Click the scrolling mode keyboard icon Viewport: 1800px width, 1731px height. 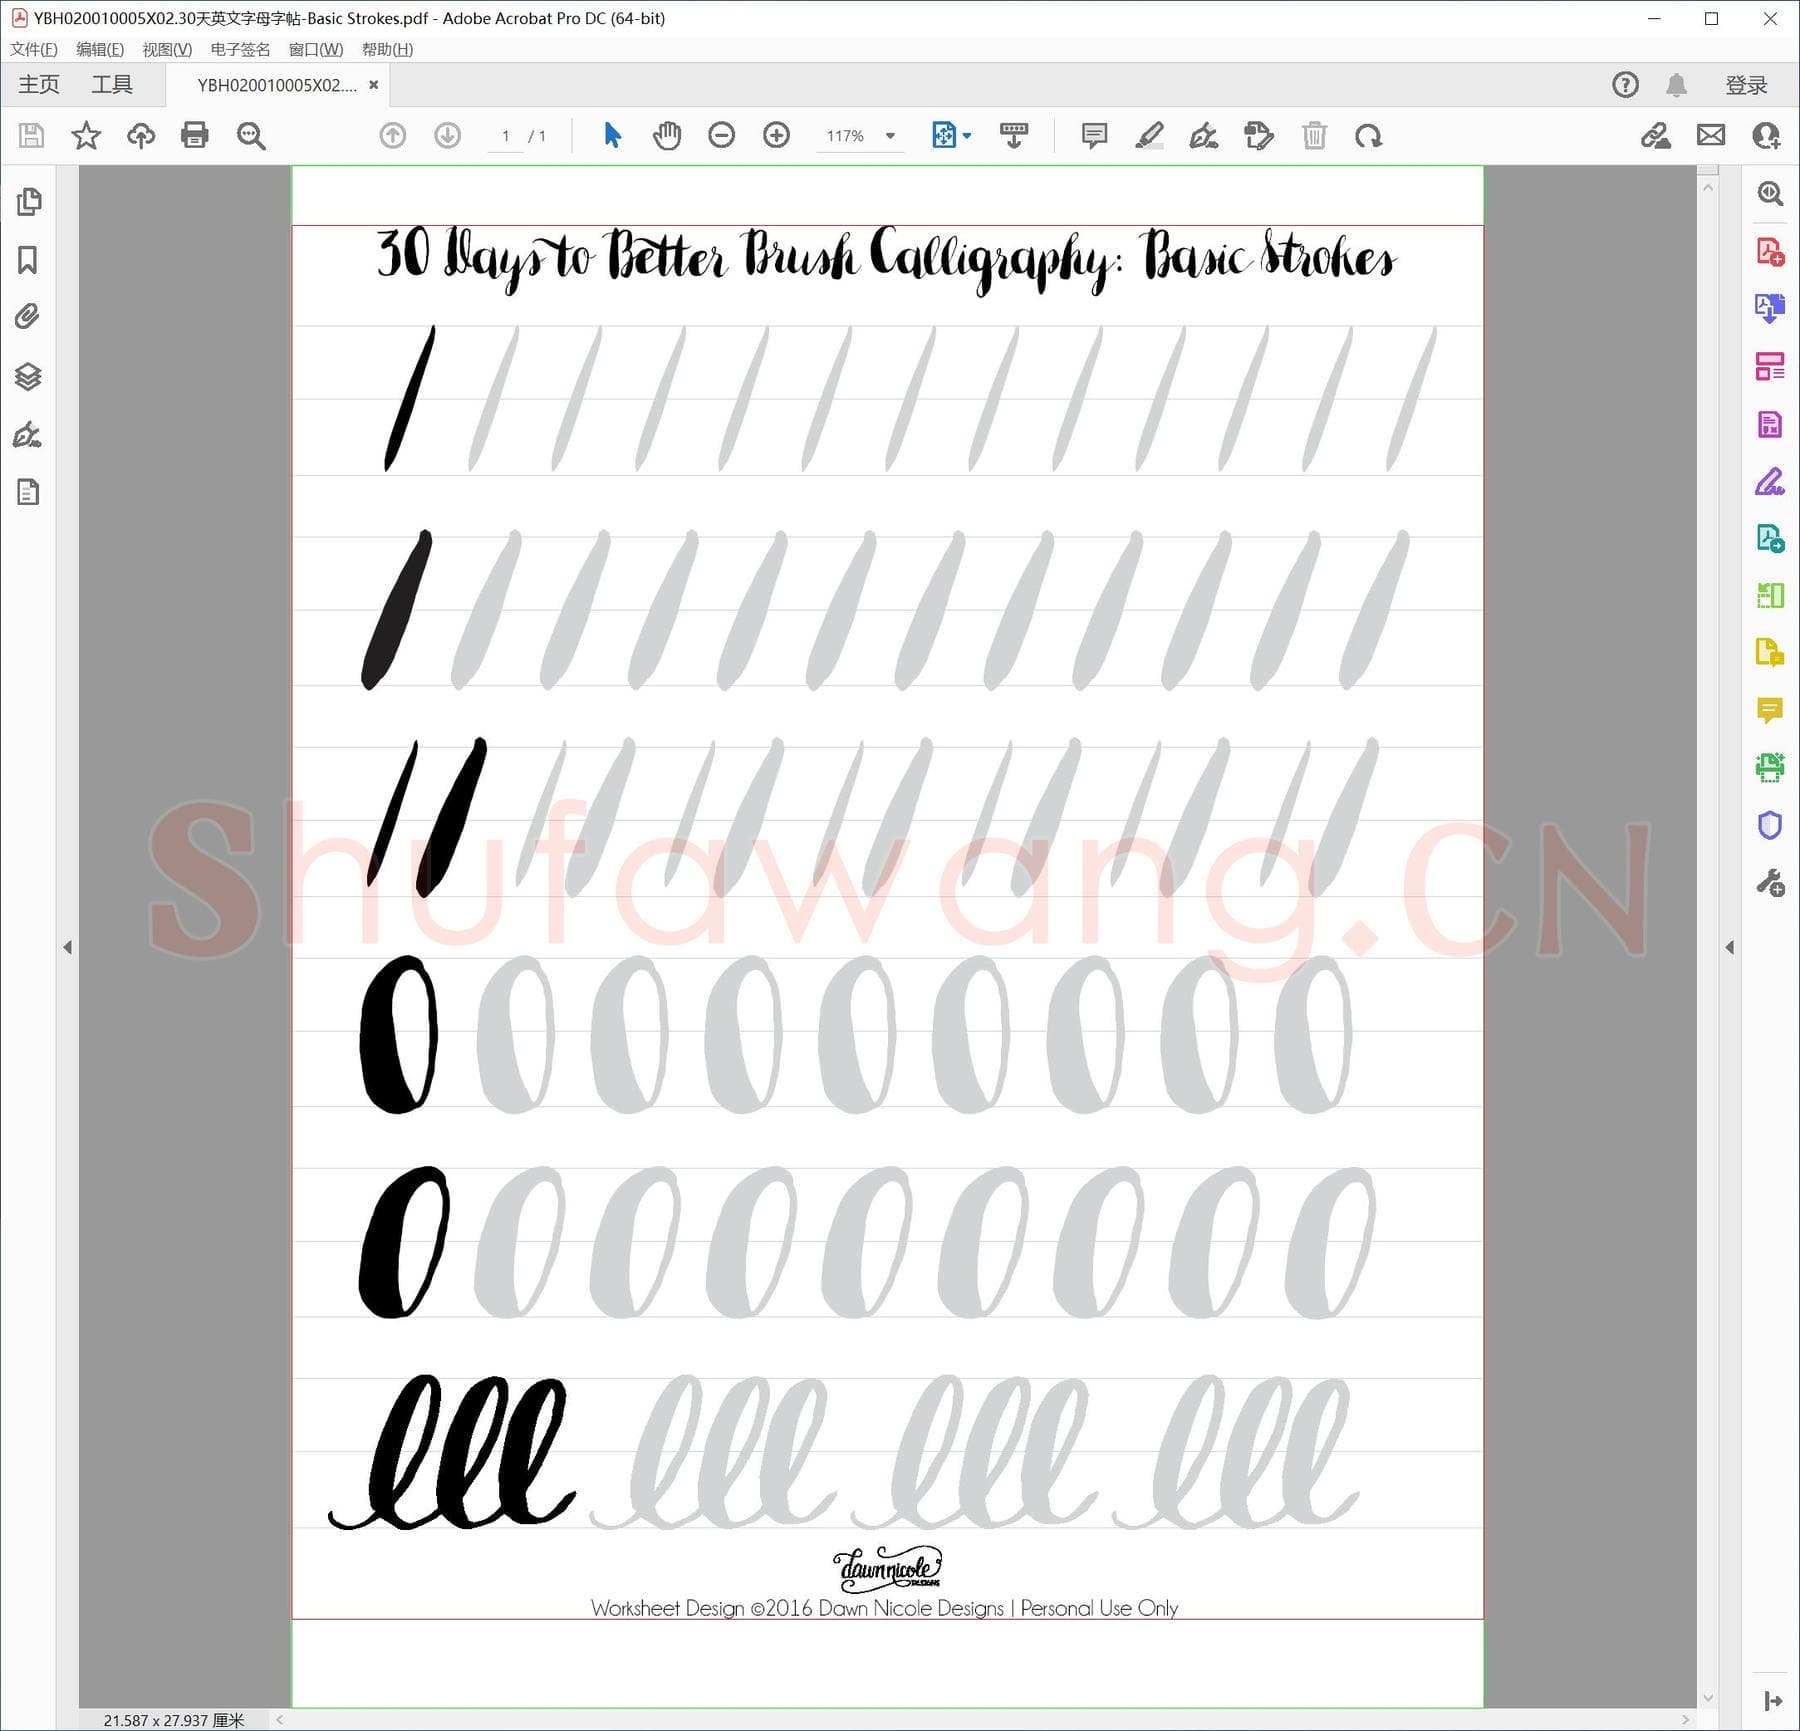tap(1014, 135)
